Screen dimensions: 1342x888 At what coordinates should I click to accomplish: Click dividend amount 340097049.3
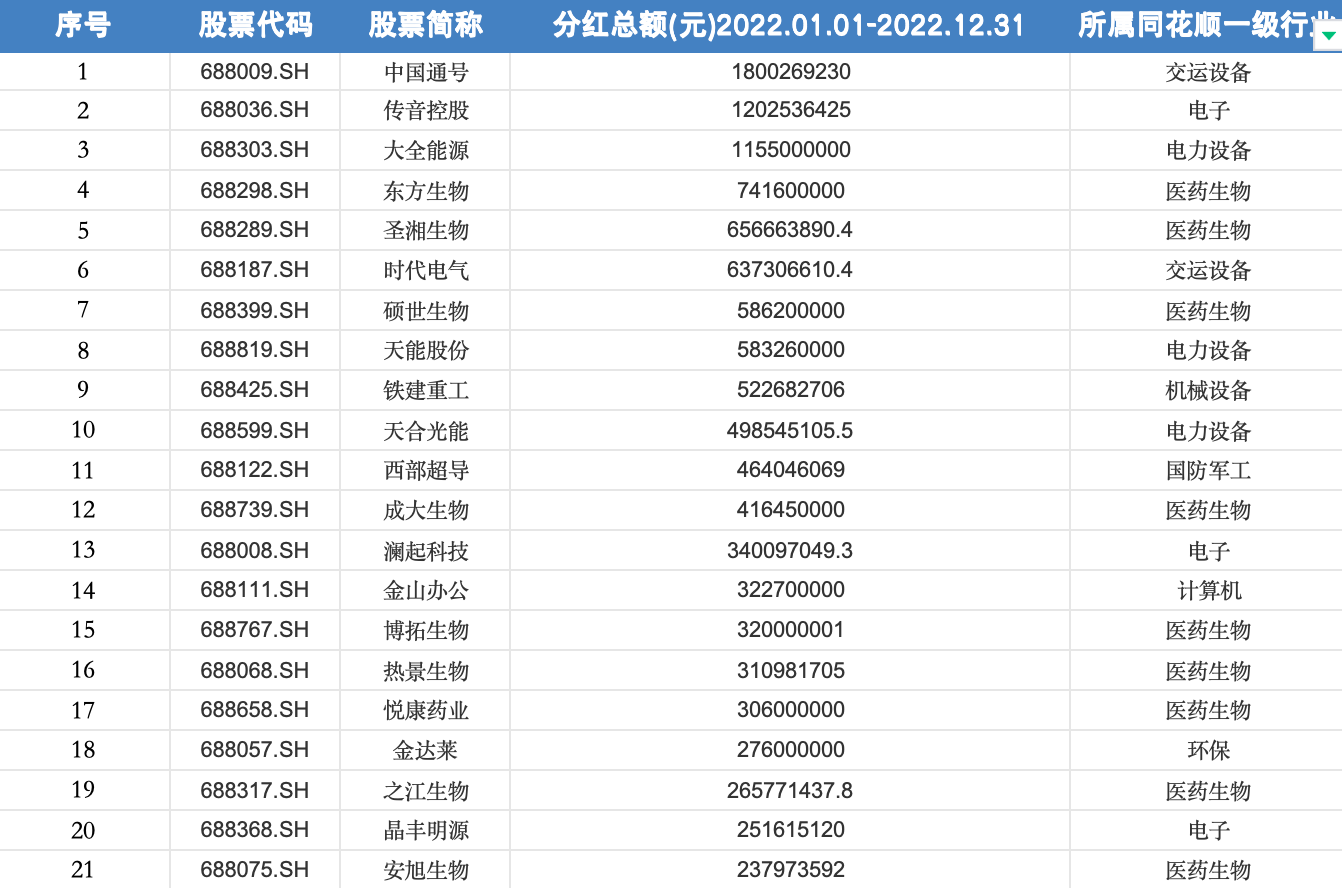(x=790, y=550)
